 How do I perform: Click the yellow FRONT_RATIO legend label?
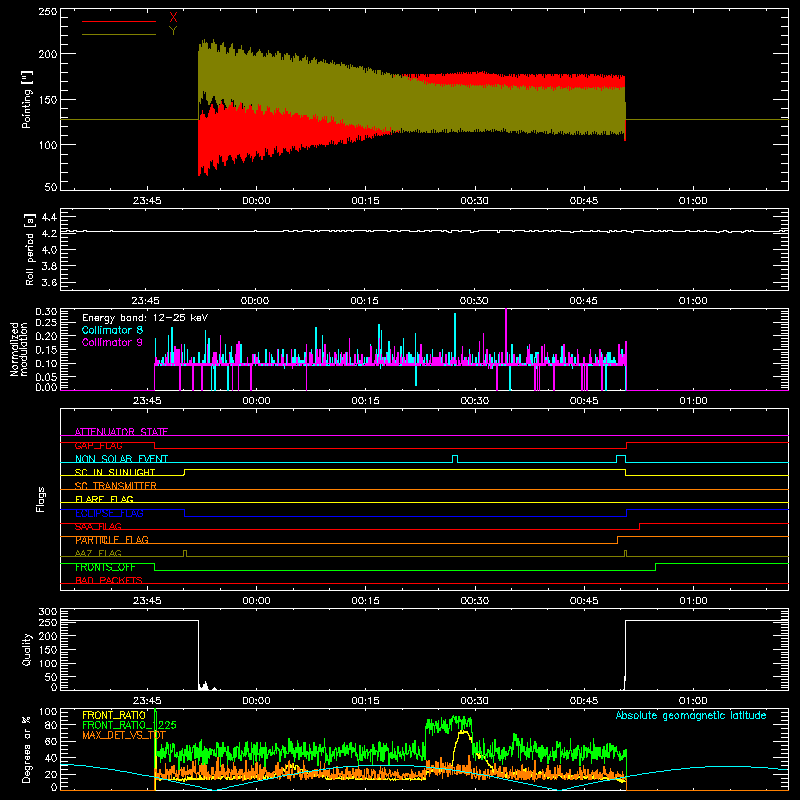coord(114,715)
